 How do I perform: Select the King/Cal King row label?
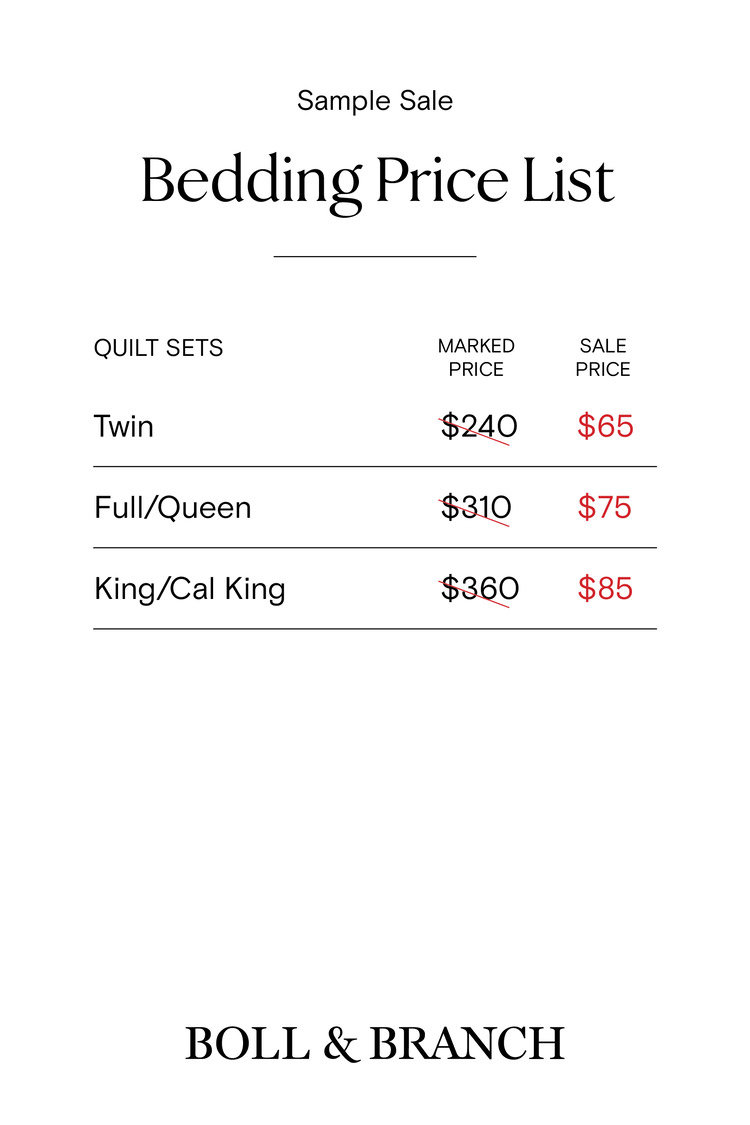pos(190,589)
